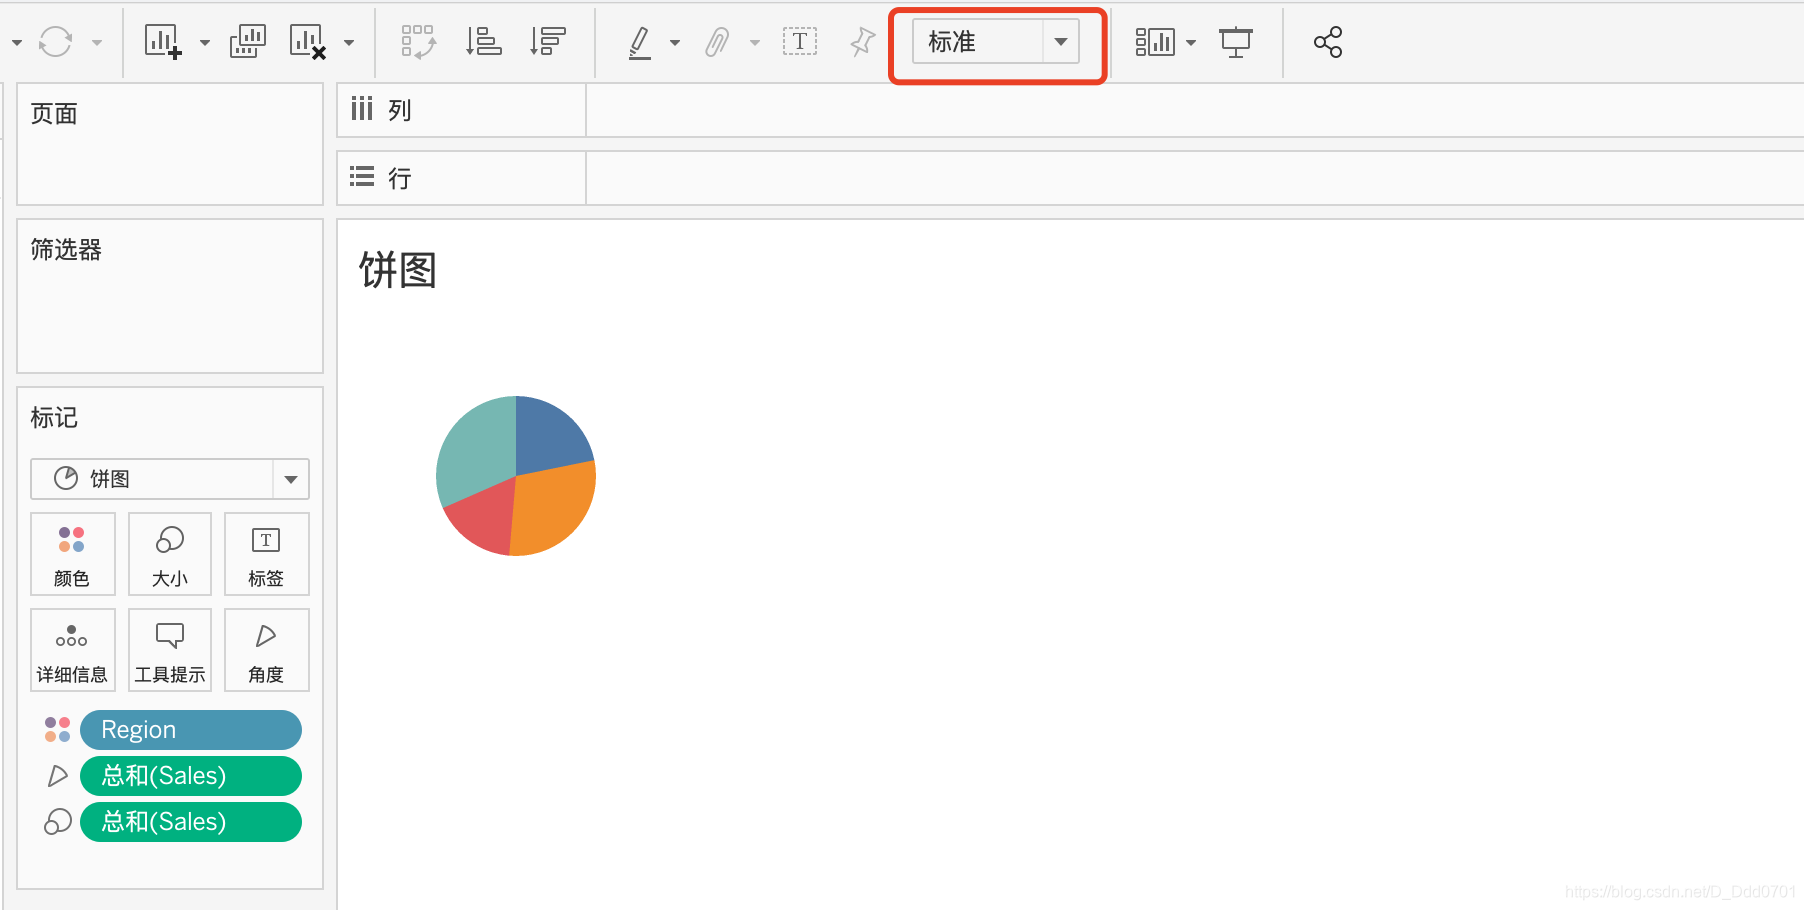Click the empty rows shelf area

(1194, 178)
